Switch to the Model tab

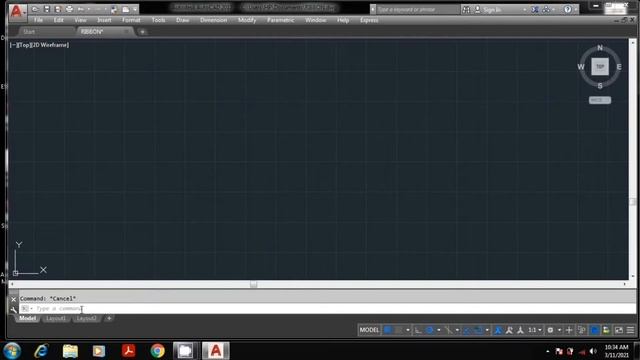(27, 318)
